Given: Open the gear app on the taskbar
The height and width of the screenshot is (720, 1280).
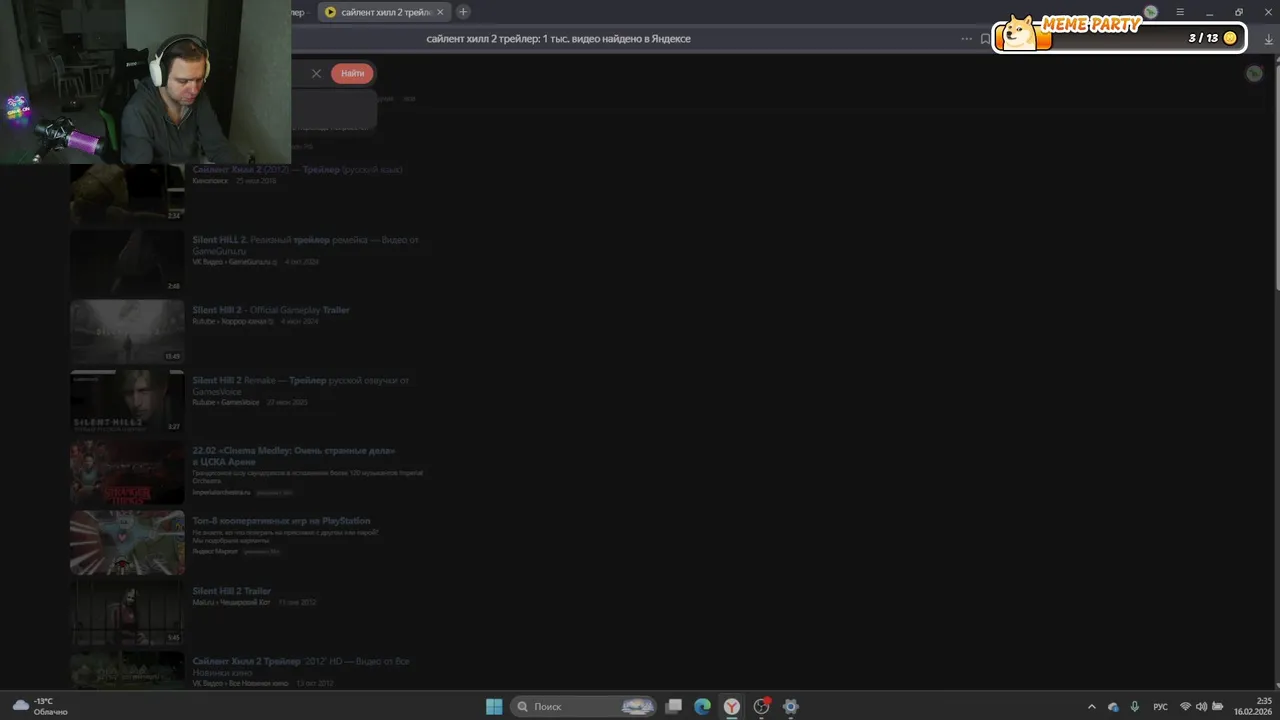Looking at the screenshot, I should click(x=791, y=706).
